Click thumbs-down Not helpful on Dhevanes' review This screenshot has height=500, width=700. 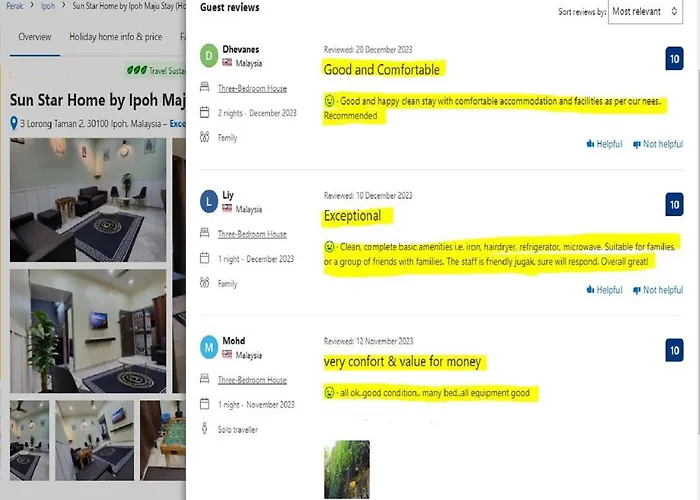pyautogui.click(x=658, y=144)
